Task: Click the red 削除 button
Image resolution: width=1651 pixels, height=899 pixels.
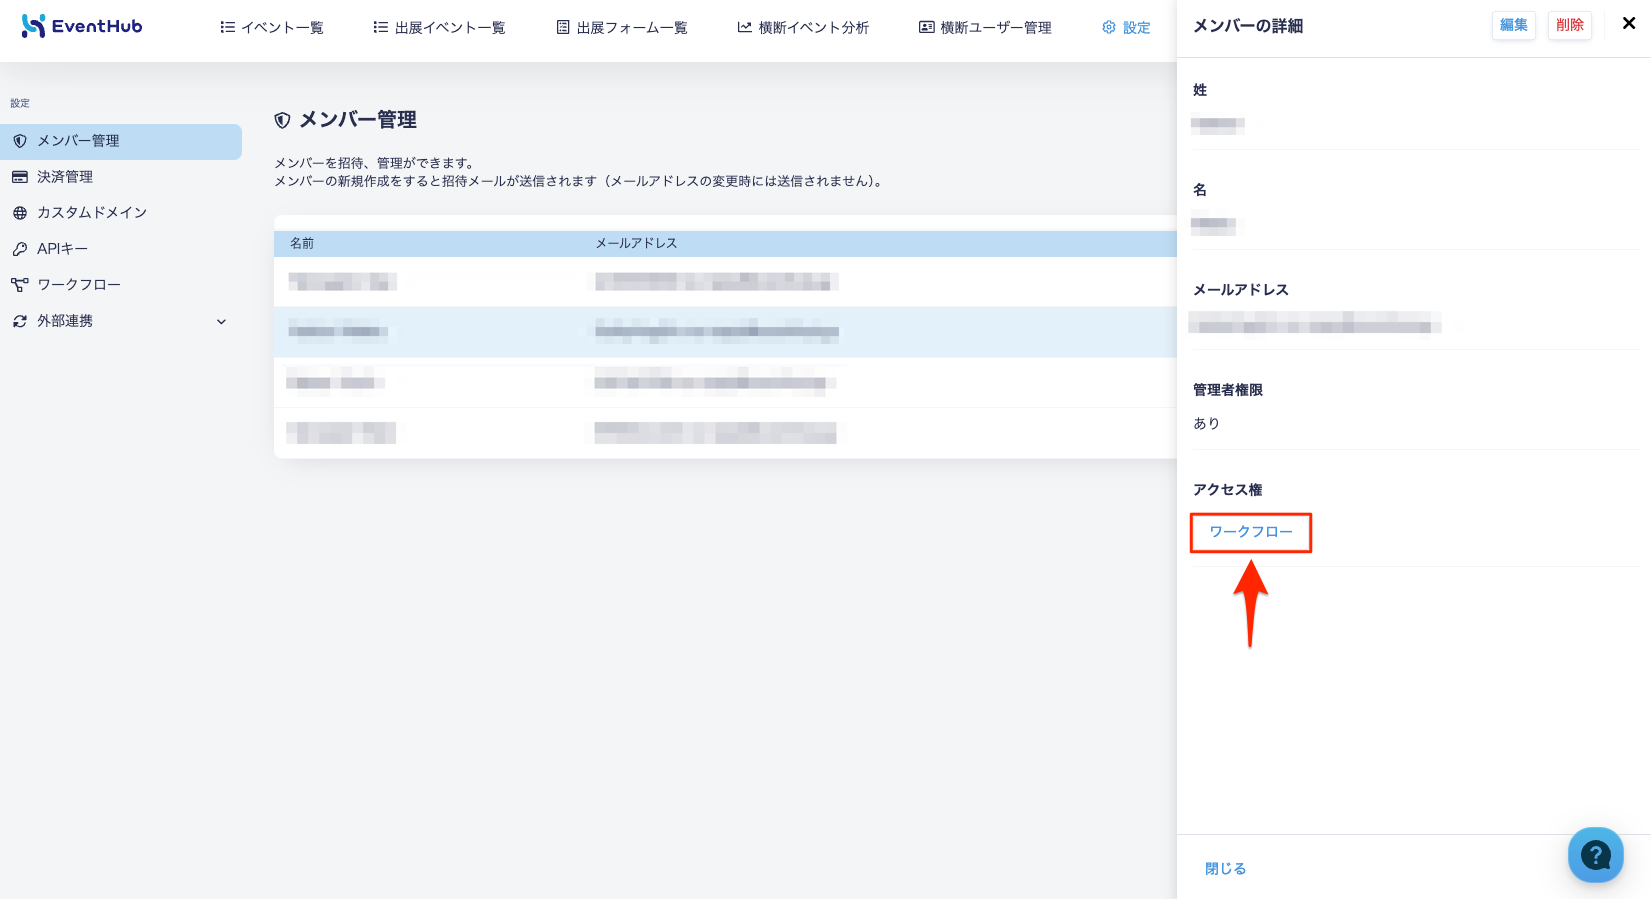Action: coord(1569,25)
